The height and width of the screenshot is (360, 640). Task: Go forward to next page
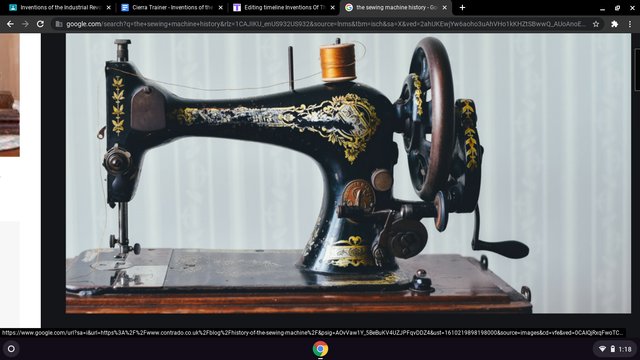pos(25,24)
